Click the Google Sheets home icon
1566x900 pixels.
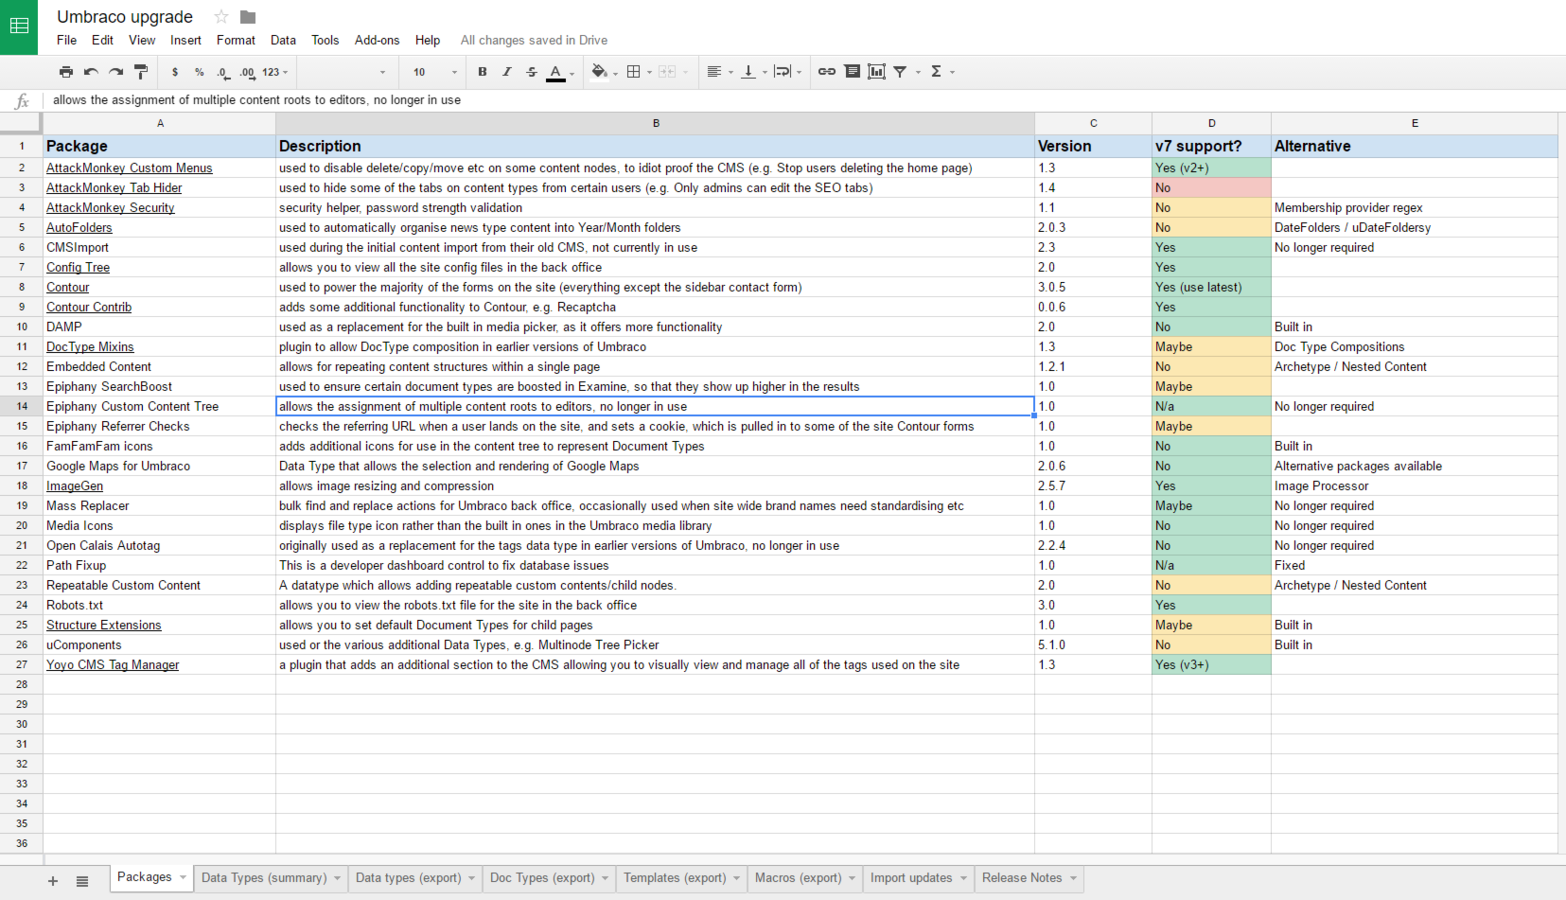pos(19,26)
